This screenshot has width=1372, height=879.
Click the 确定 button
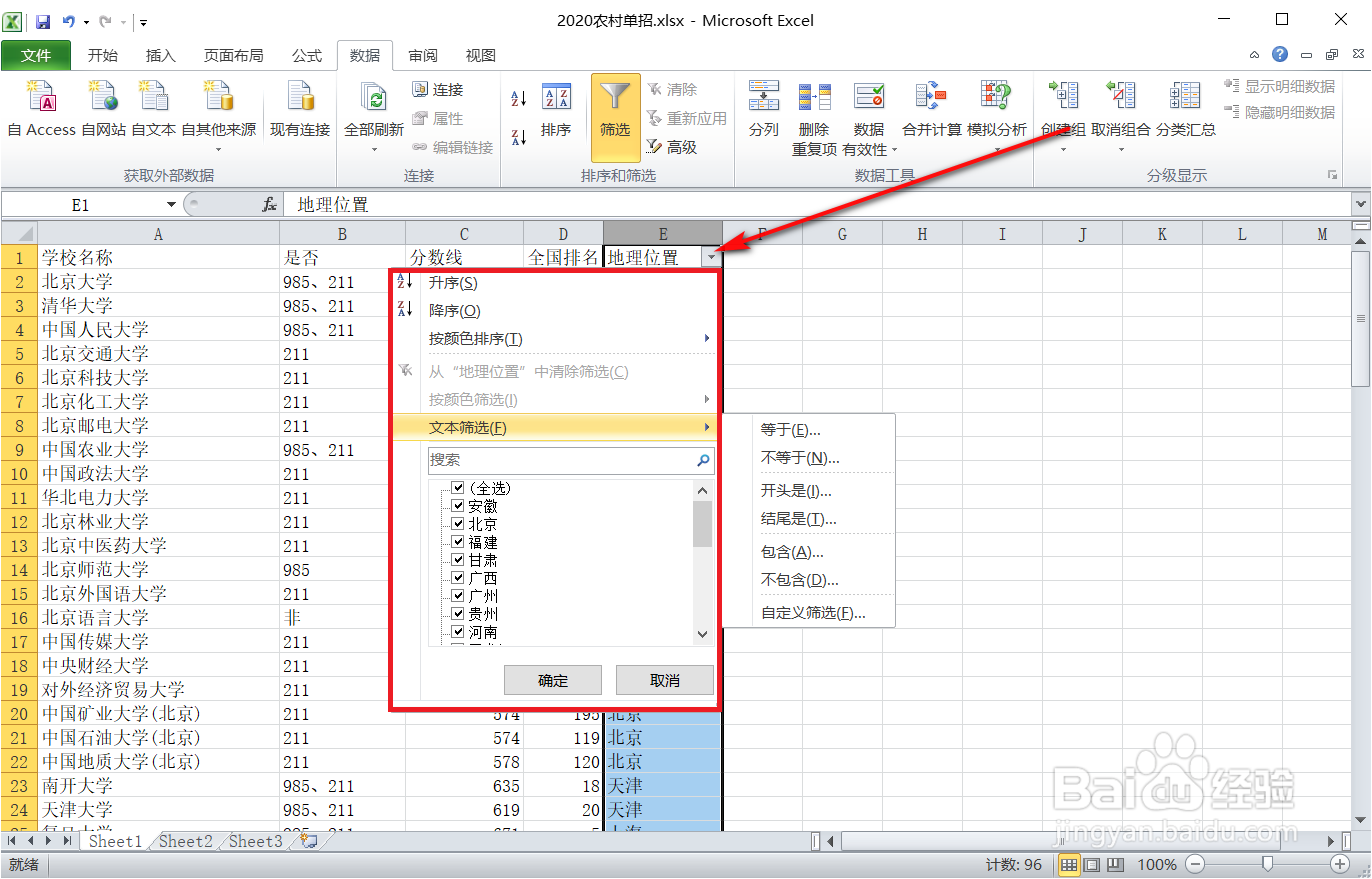click(552, 680)
